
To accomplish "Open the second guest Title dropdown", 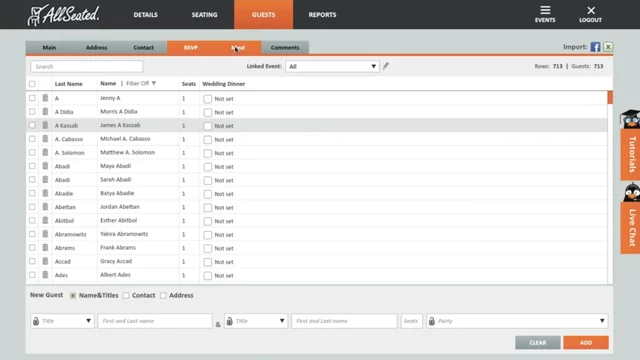I will [256, 321].
